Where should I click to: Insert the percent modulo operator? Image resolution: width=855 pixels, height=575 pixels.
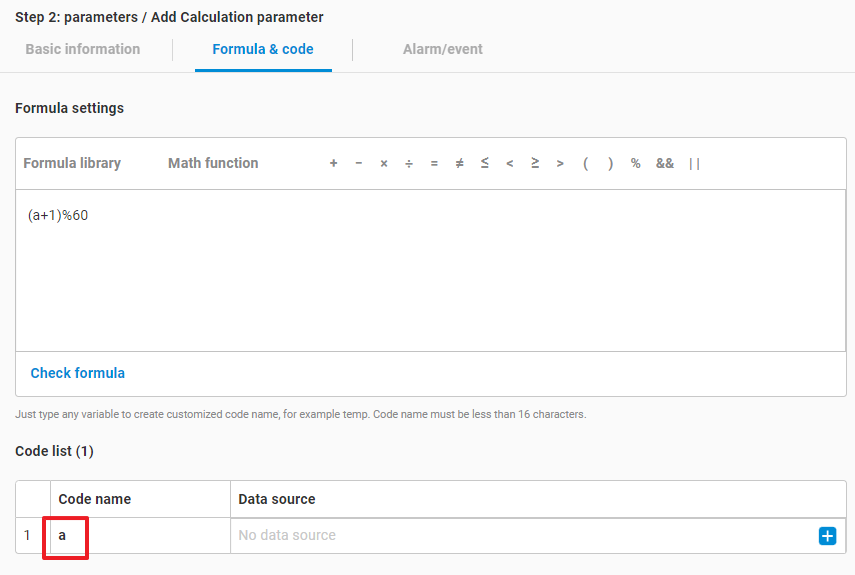(636, 164)
